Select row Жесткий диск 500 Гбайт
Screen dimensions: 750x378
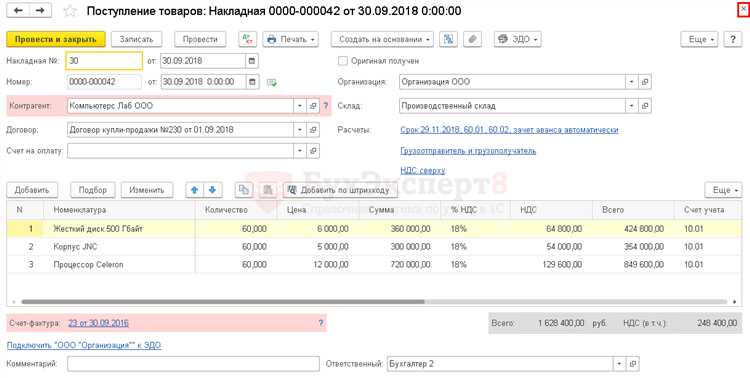pos(374,229)
